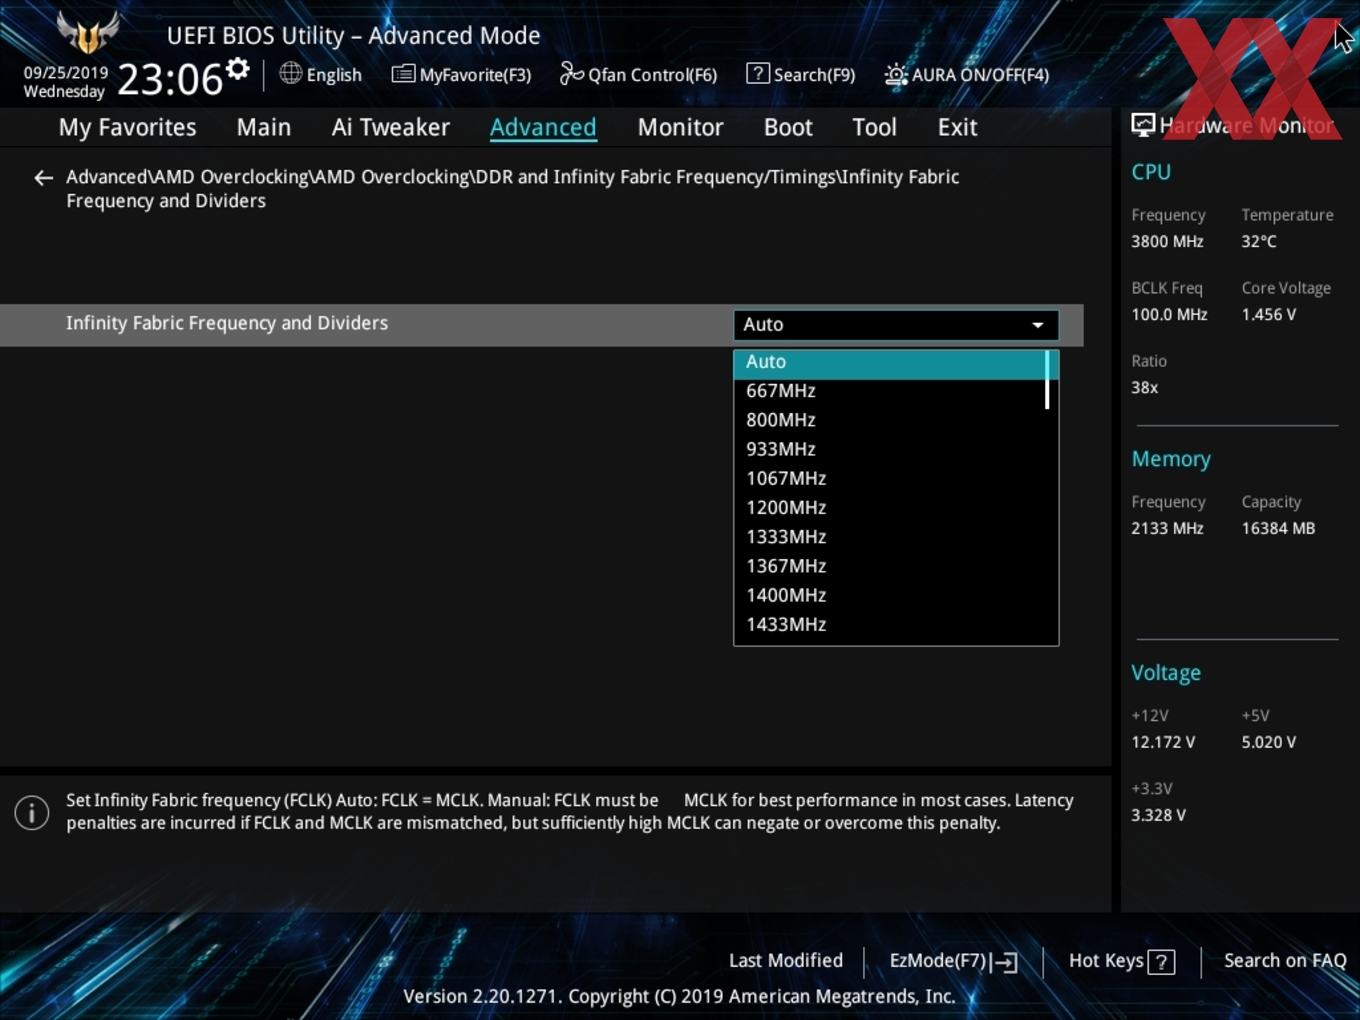Click the info icon beside help text
This screenshot has height=1020, width=1360.
pyautogui.click(x=32, y=812)
